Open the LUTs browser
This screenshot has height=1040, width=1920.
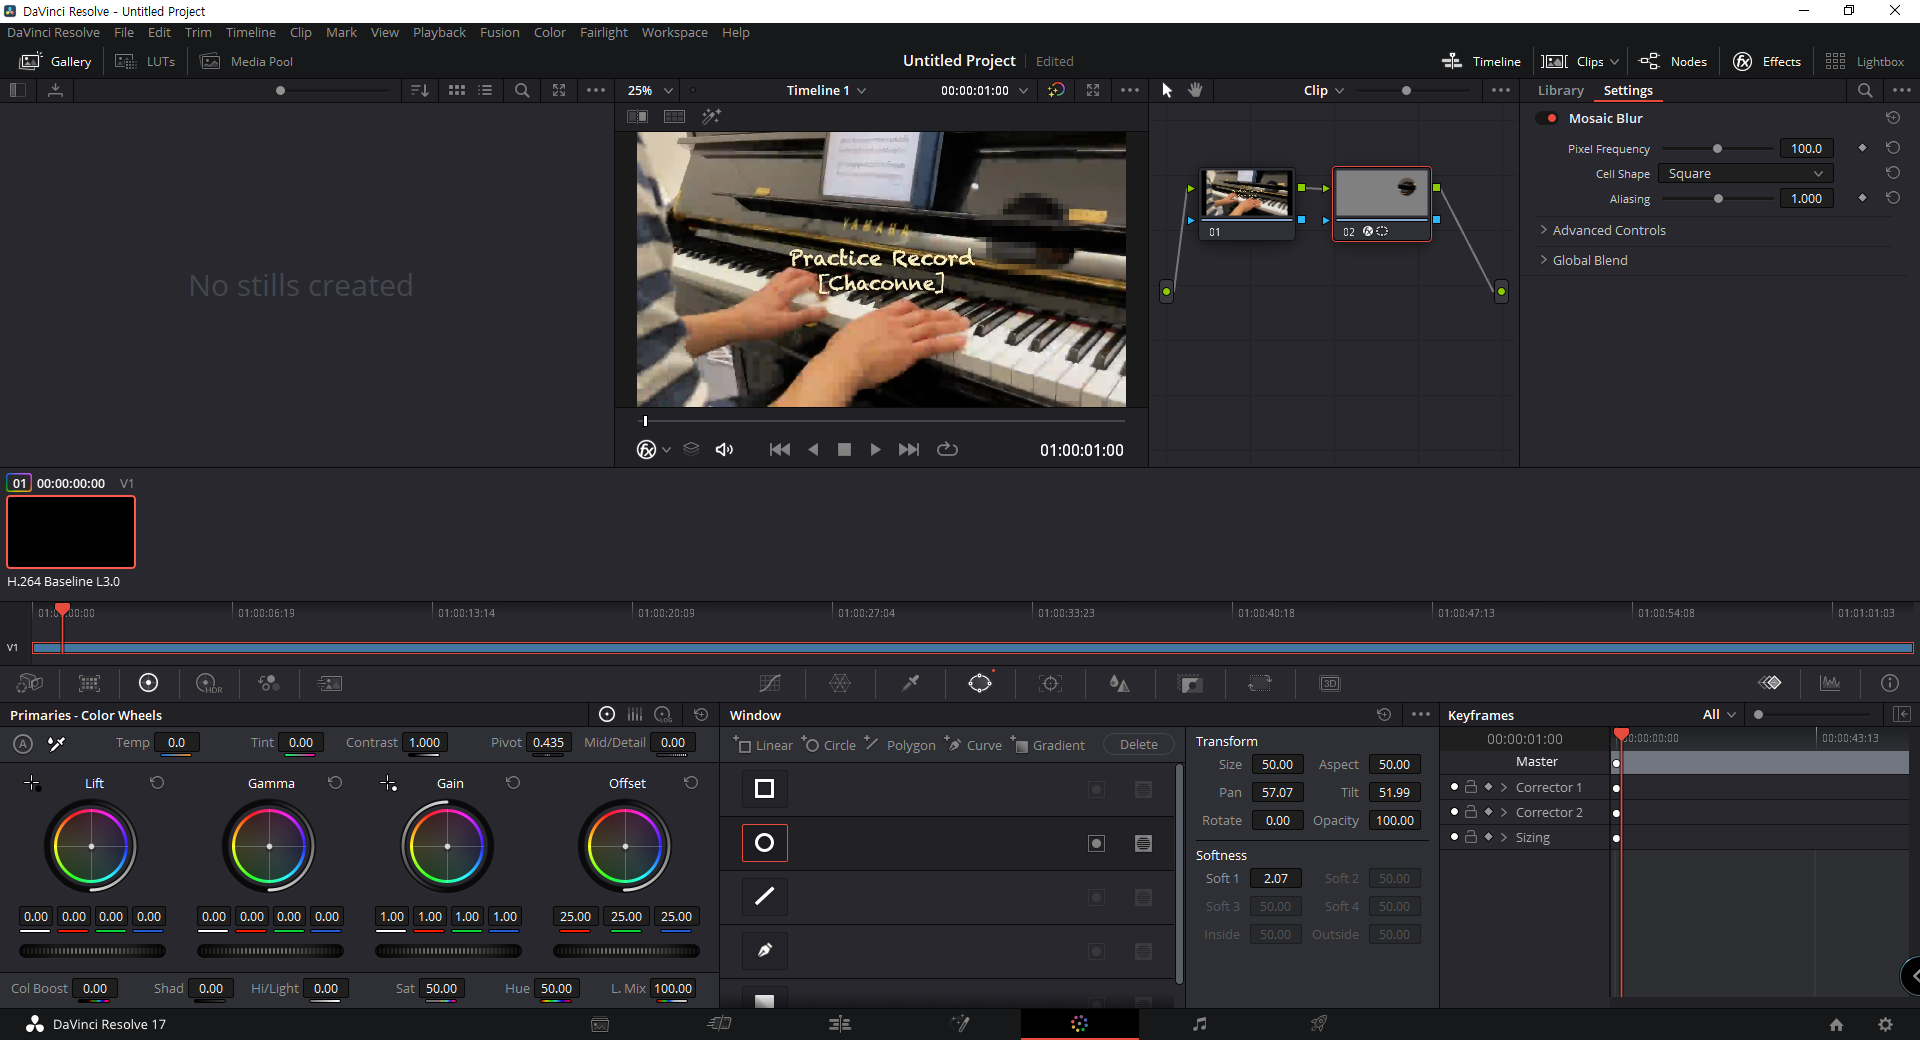pos(145,61)
